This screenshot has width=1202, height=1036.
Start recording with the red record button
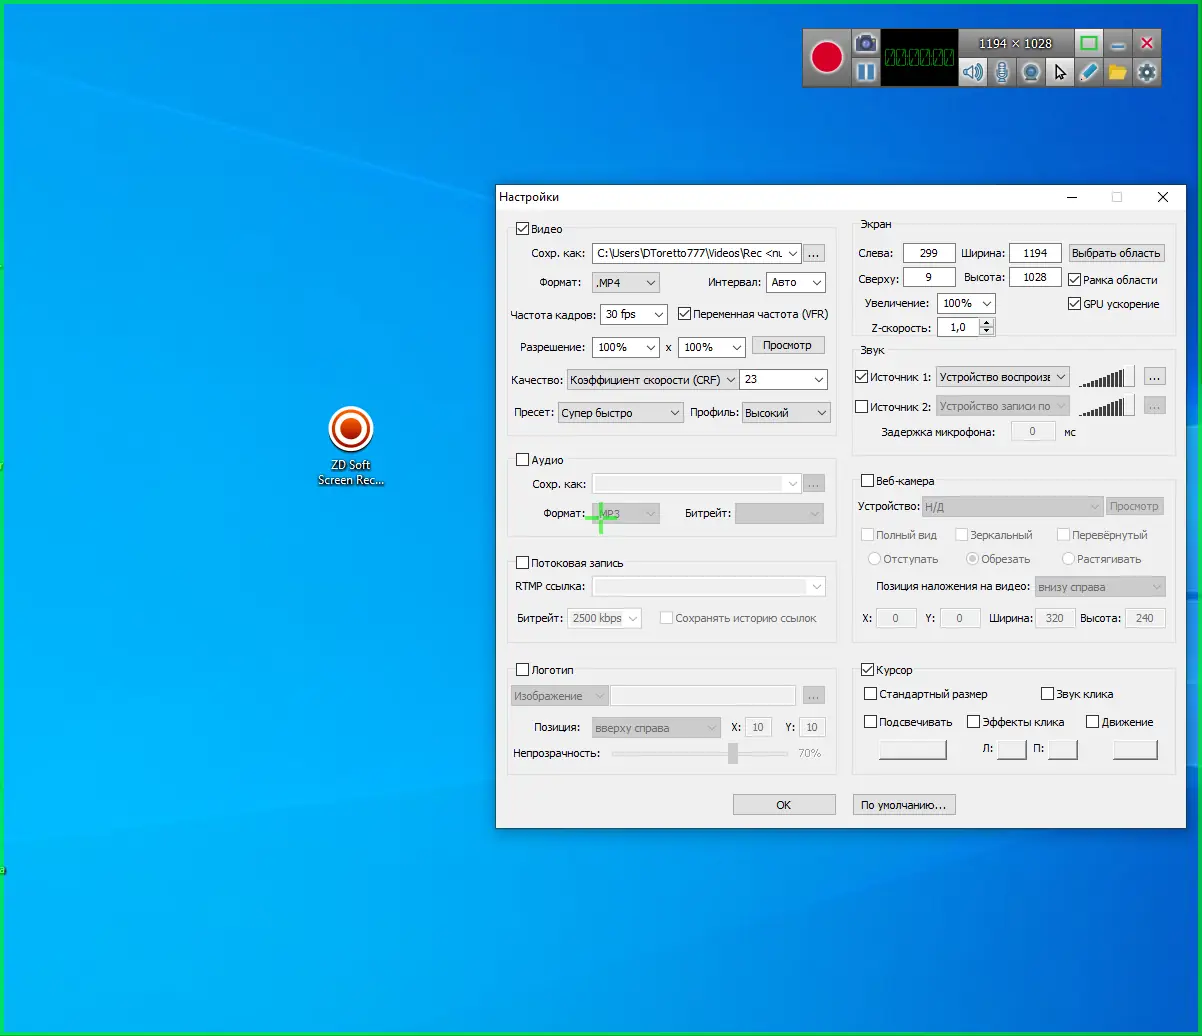[827, 58]
